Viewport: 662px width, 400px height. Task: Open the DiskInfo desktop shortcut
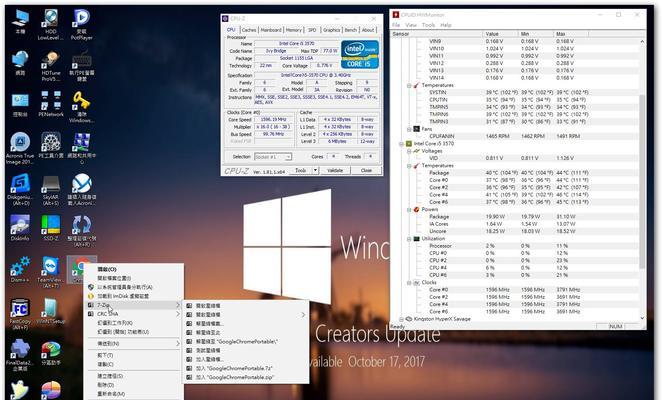coord(20,228)
